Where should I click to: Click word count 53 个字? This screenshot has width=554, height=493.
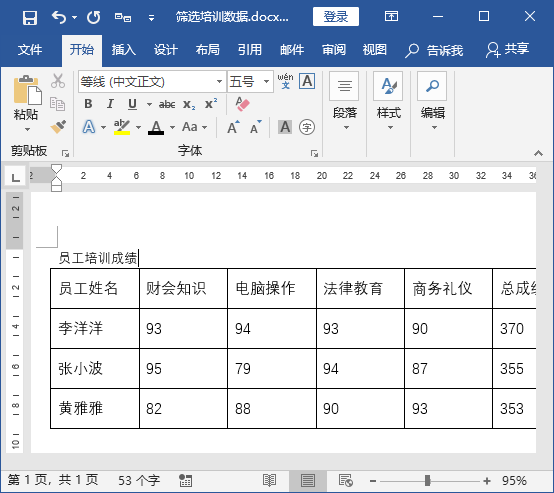click(x=139, y=481)
